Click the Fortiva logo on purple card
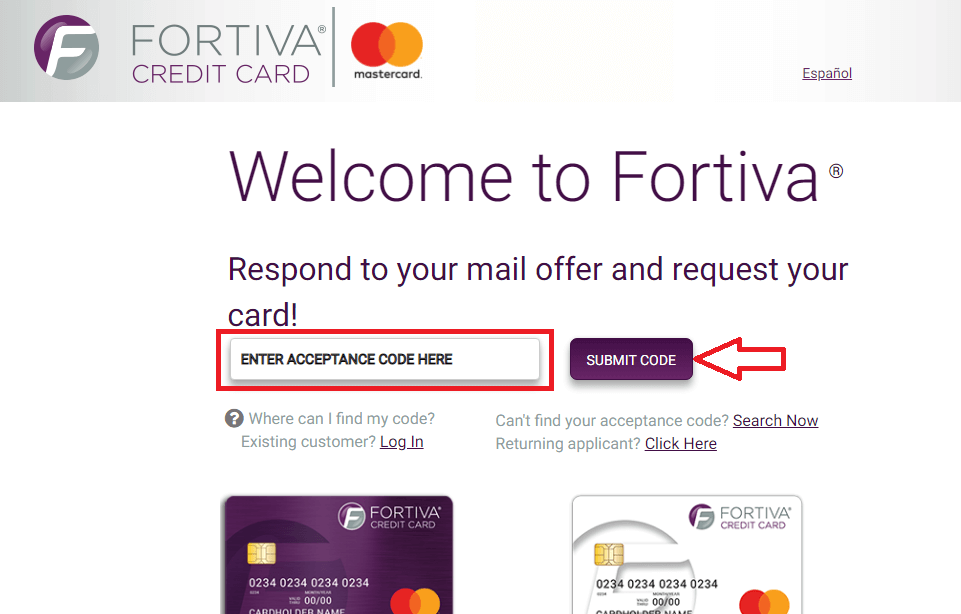The width and height of the screenshot is (961, 614). click(390, 516)
